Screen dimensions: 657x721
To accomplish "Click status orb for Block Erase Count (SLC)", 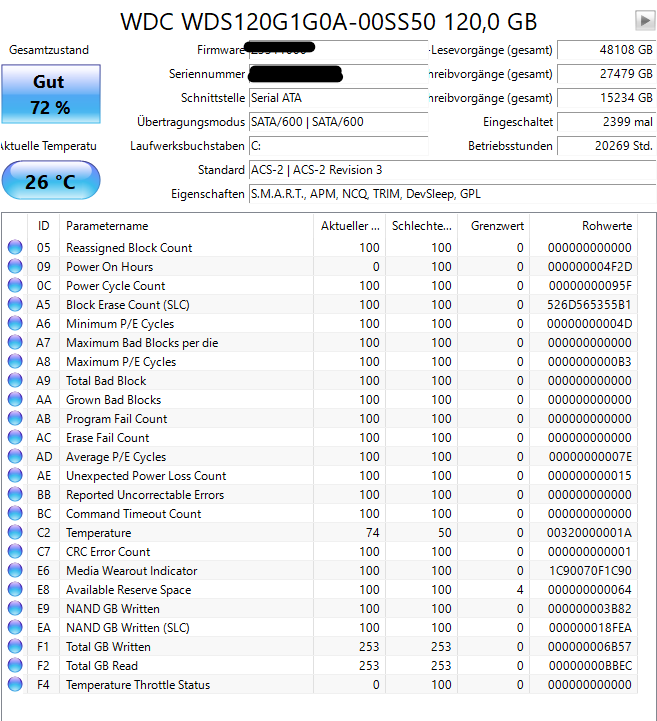I will (x=15, y=304).
